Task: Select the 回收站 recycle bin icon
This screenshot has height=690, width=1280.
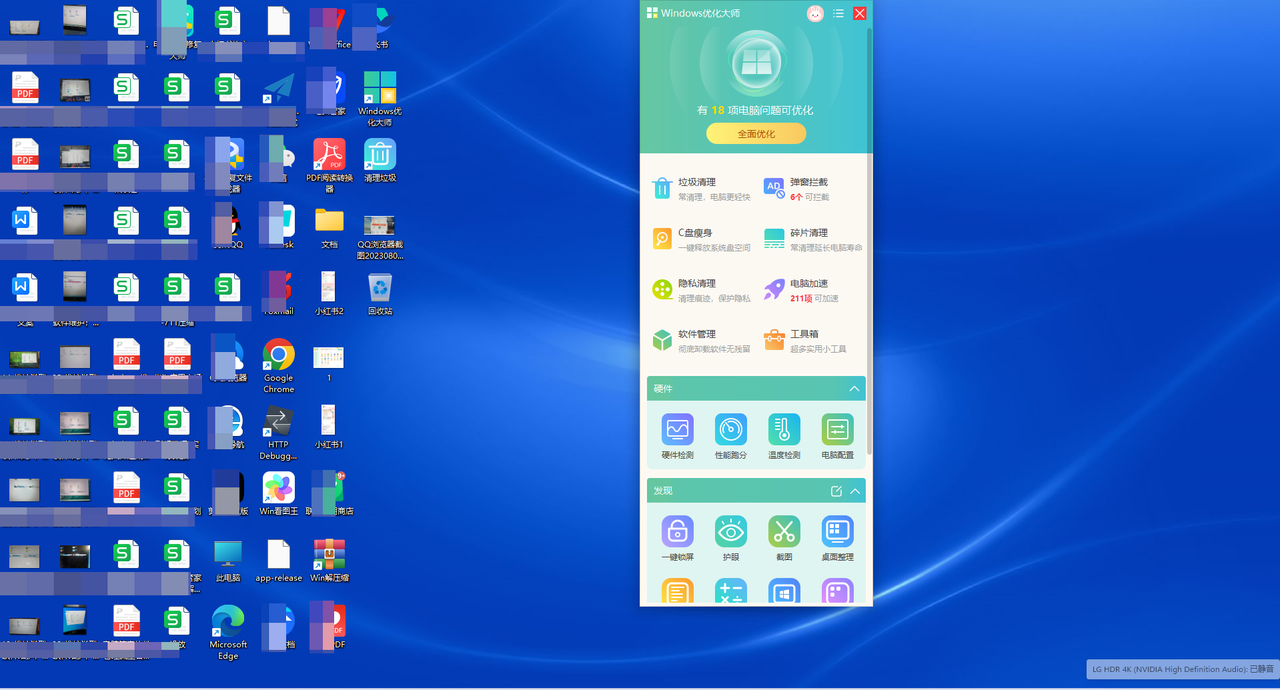Action: click(x=380, y=294)
